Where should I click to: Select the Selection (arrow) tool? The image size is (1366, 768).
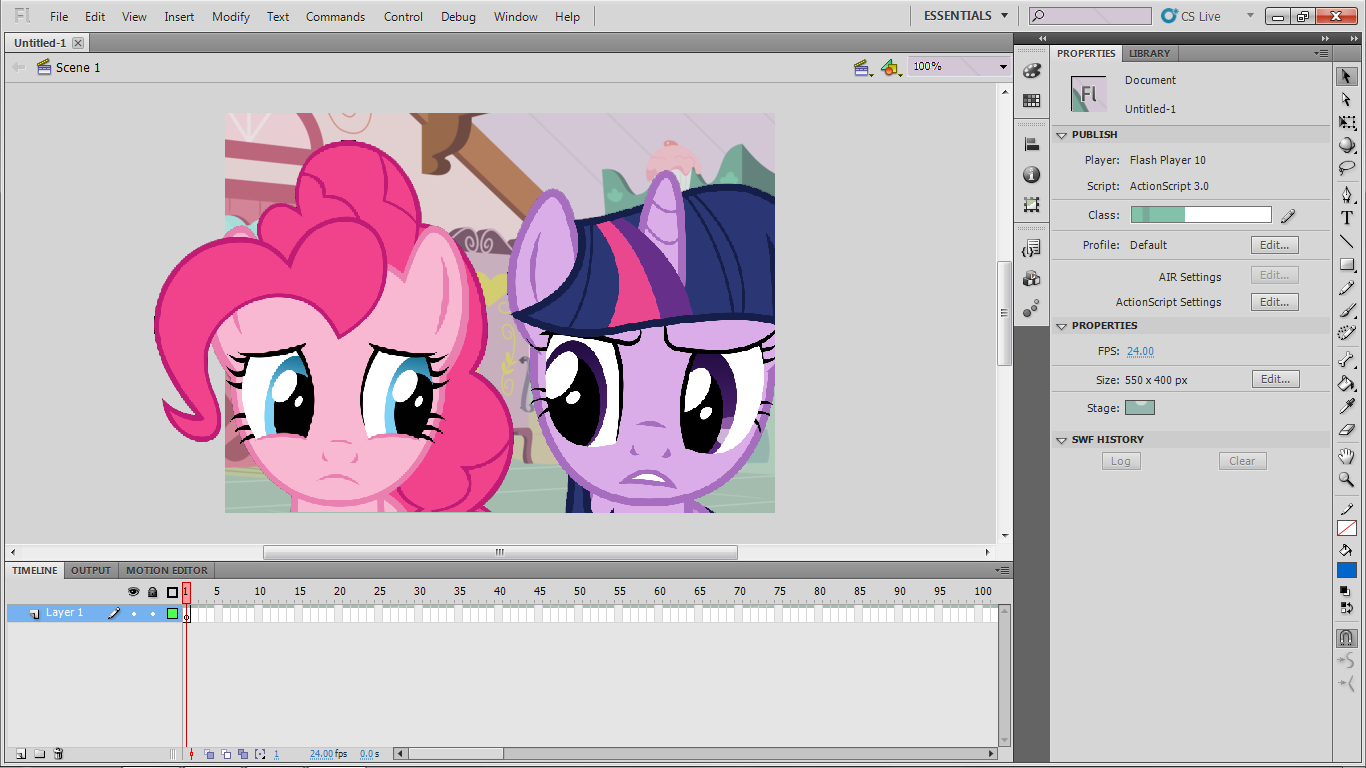pyautogui.click(x=1347, y=76)
